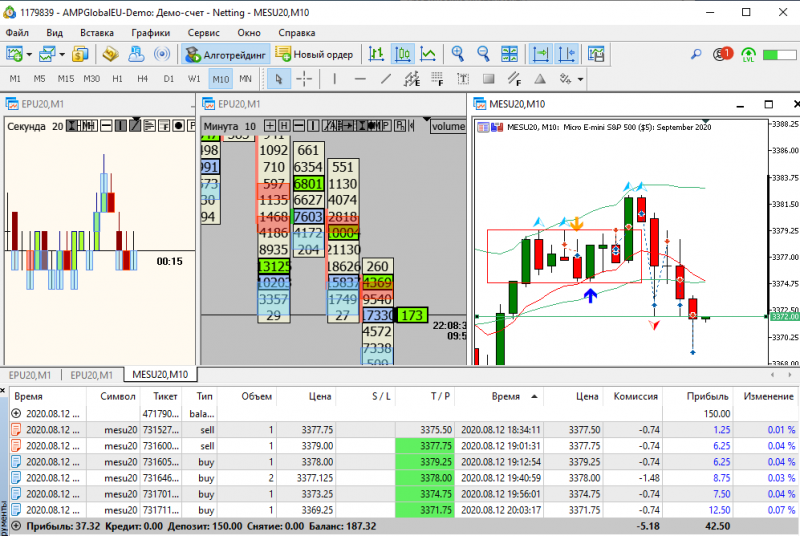800x536 pixels.
Task: Zoom out on the chart
Action: point(483,54)
